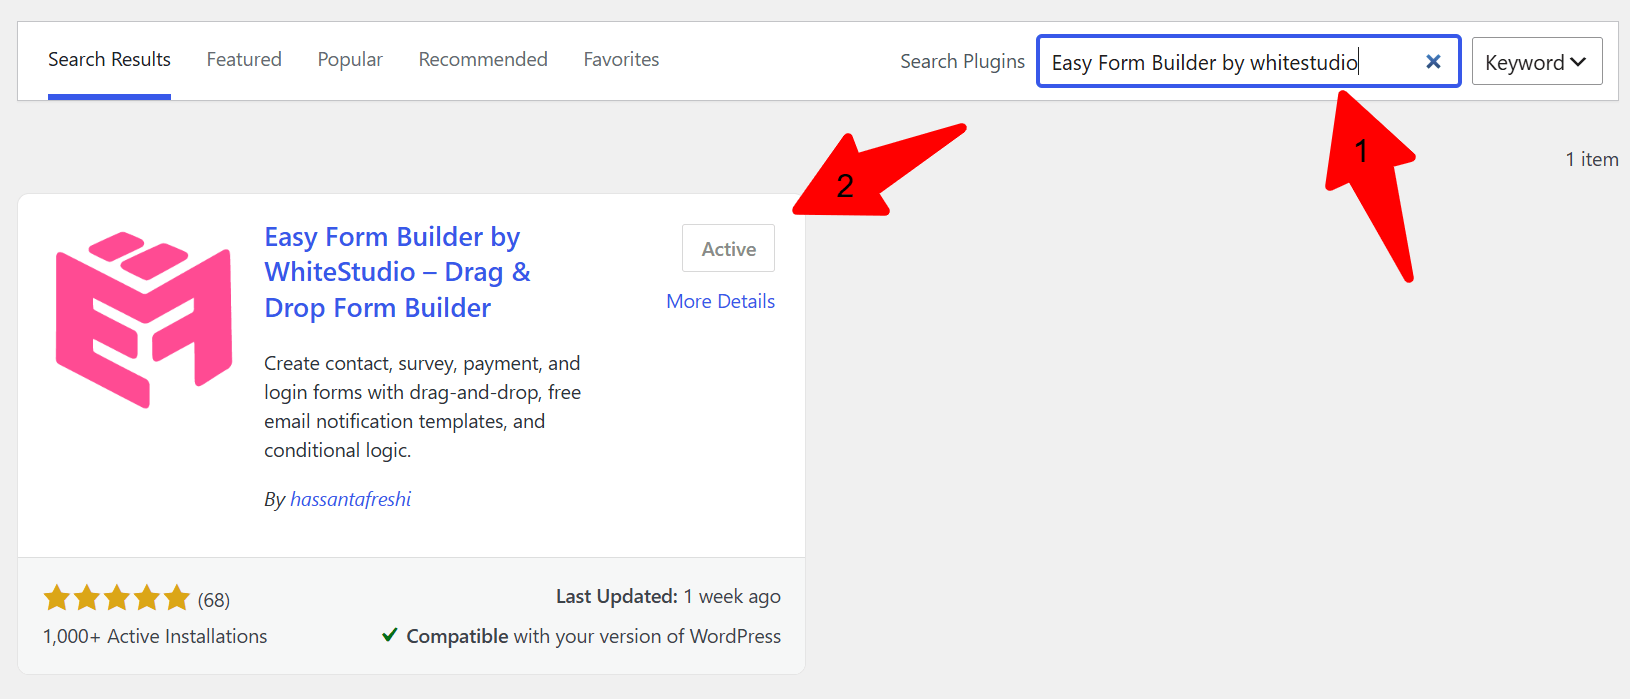Open the Favorites tab
Viewport: 1630px width, 699px height.
[621, 60]
